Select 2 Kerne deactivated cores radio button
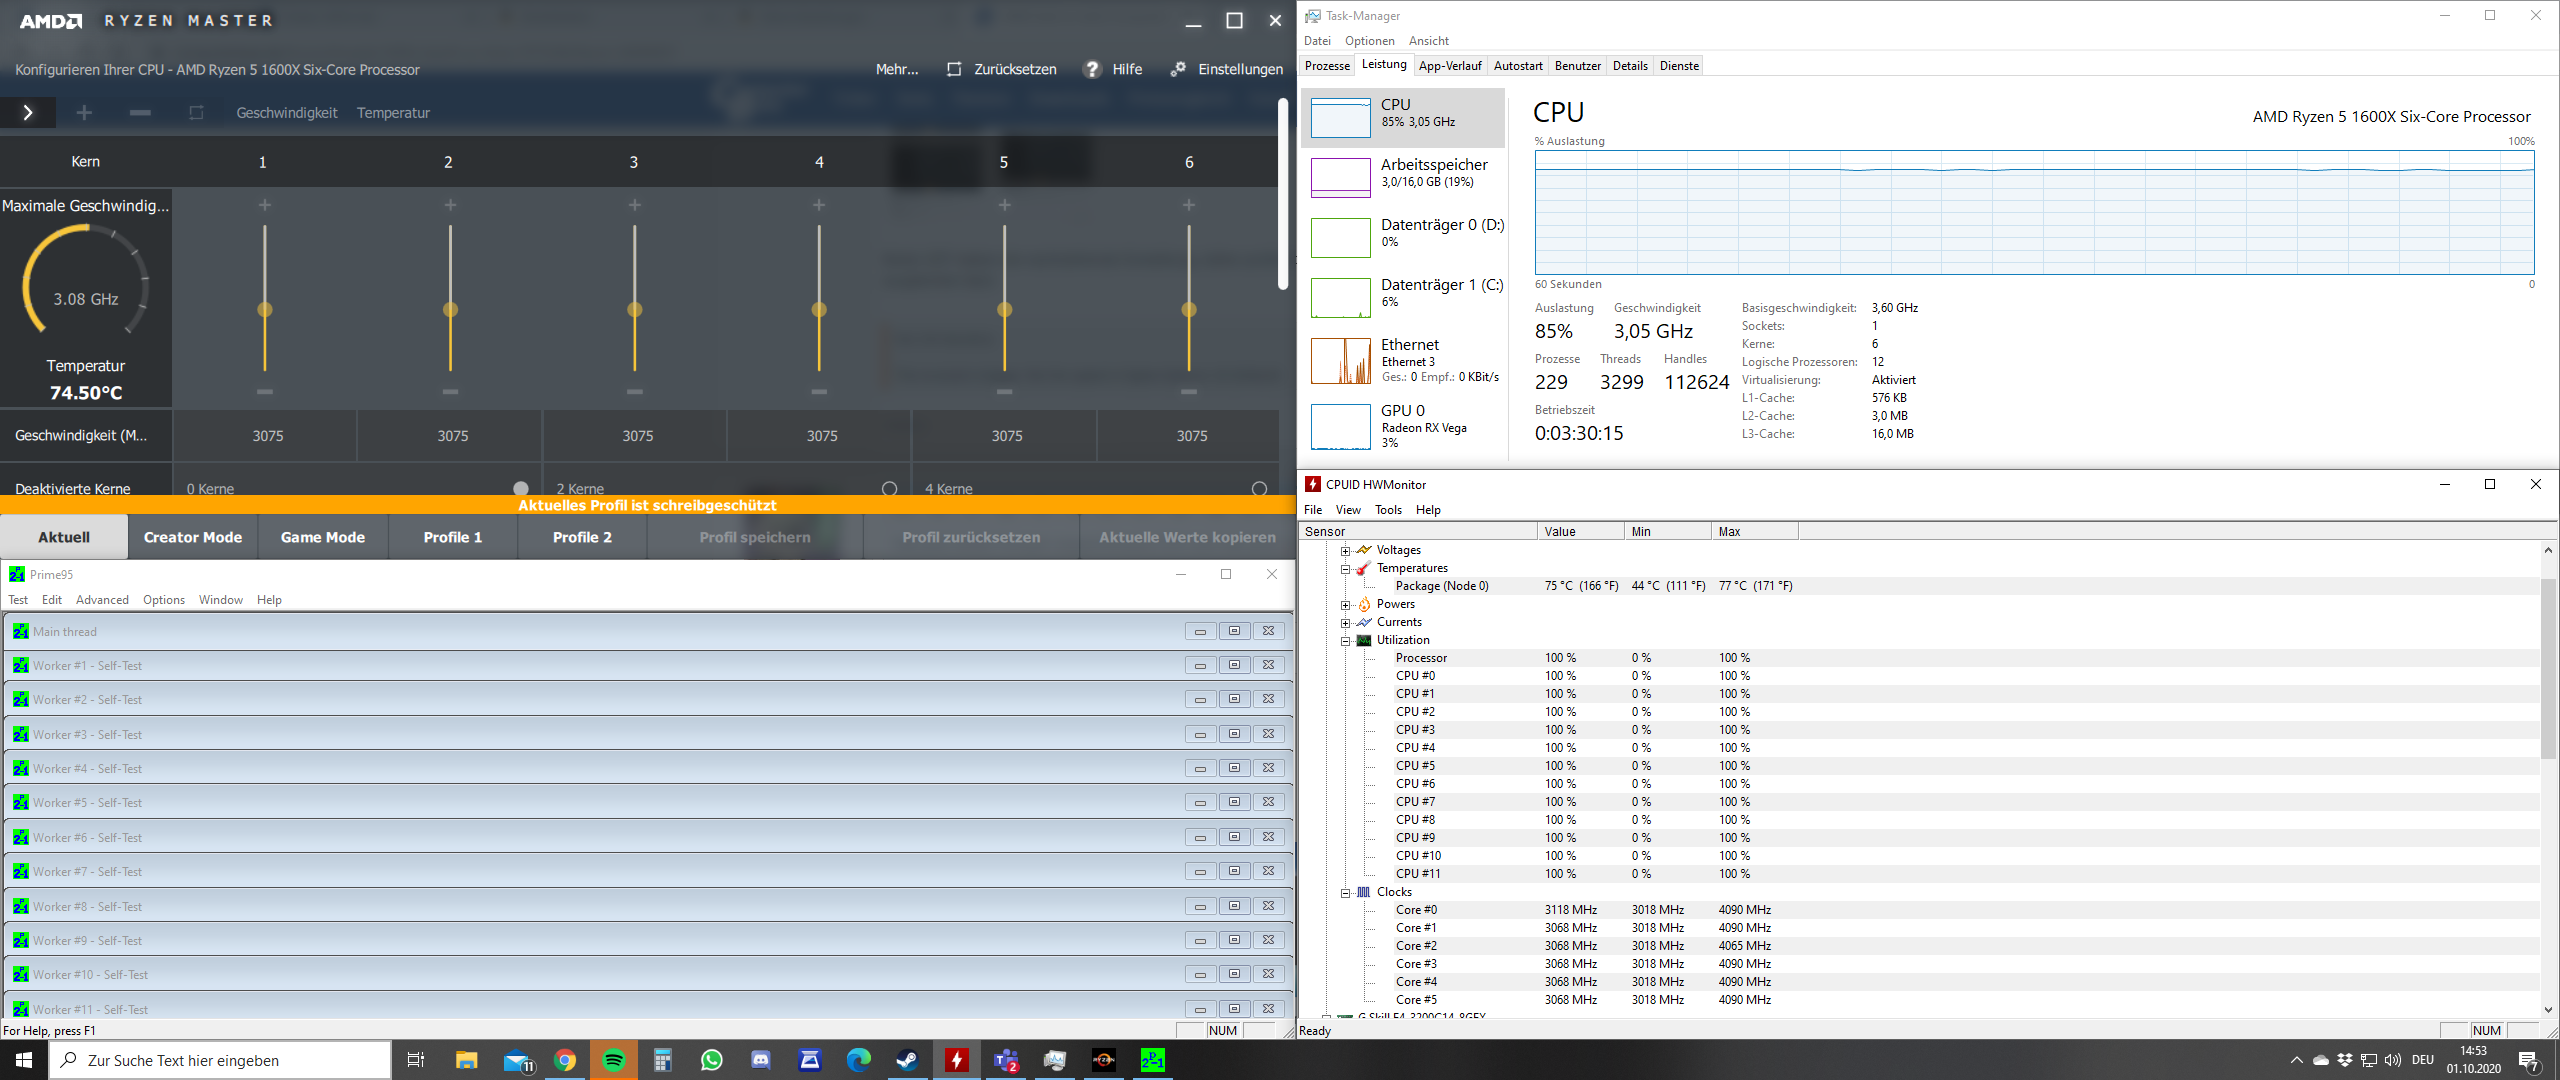The height and width of the screenshot is (1080, 2560). point(889,489)
